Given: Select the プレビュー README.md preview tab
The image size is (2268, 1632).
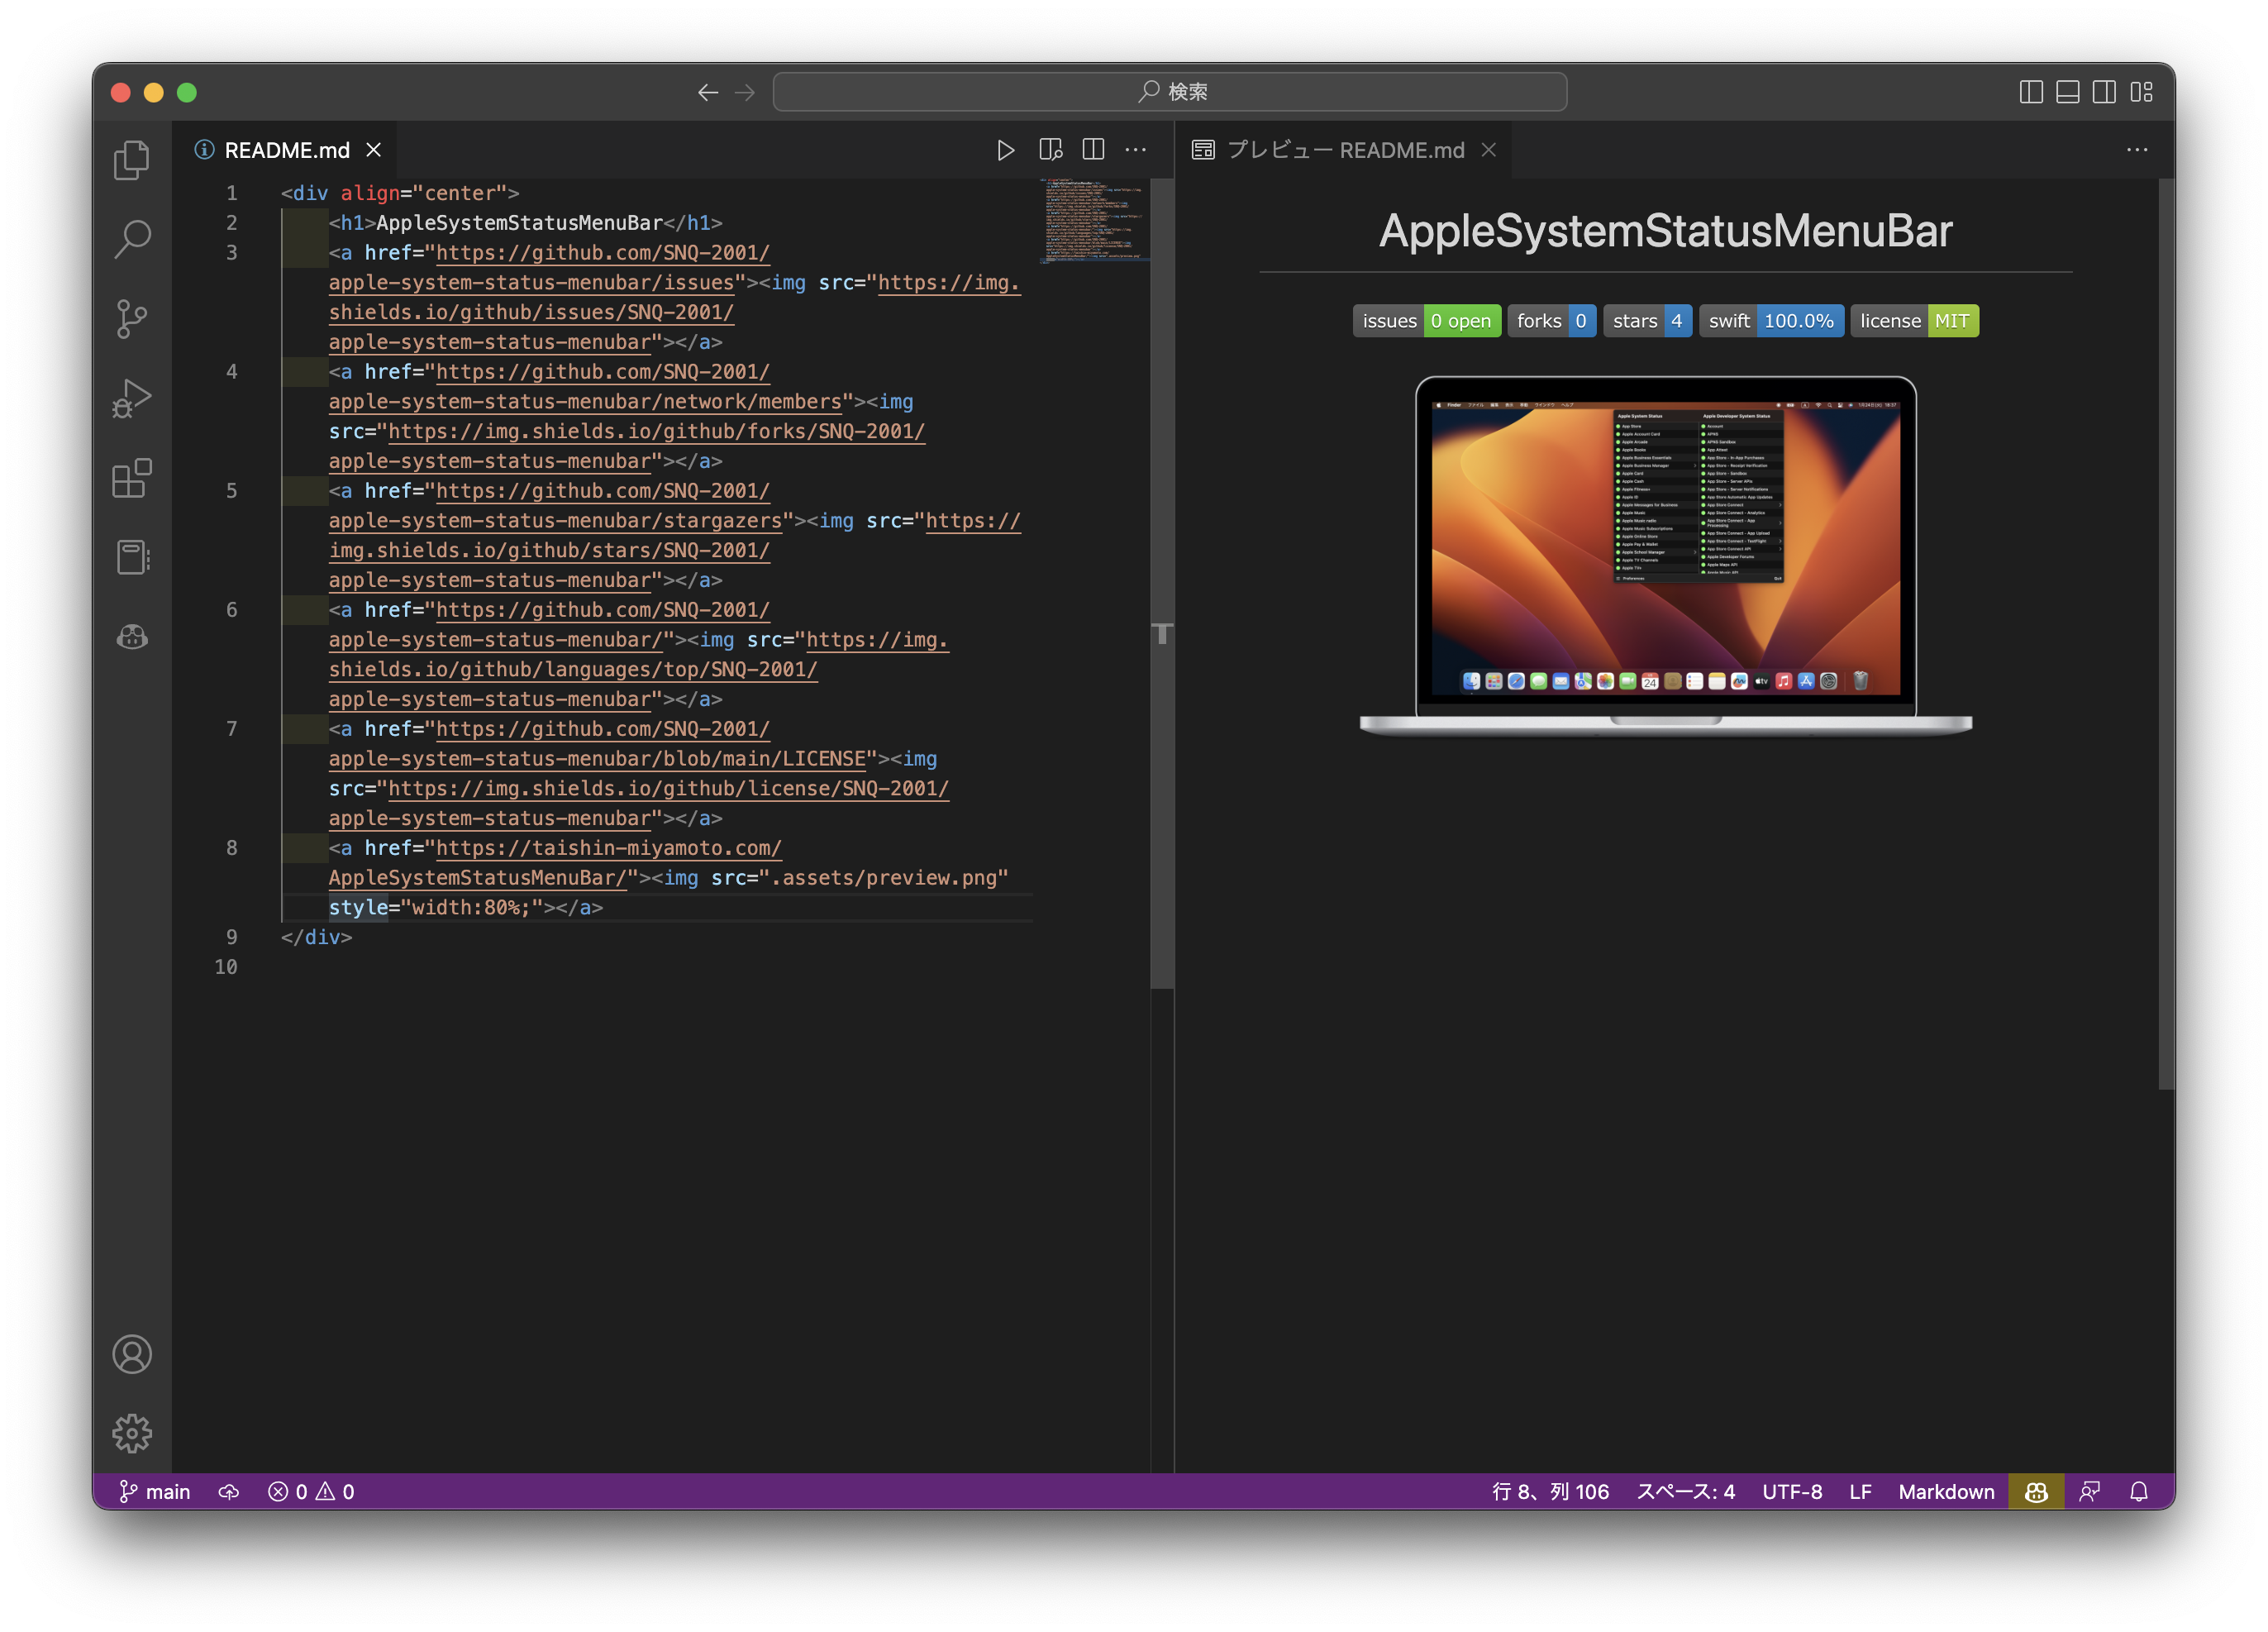Looking at the screenshot, I should pos(1344,150).
